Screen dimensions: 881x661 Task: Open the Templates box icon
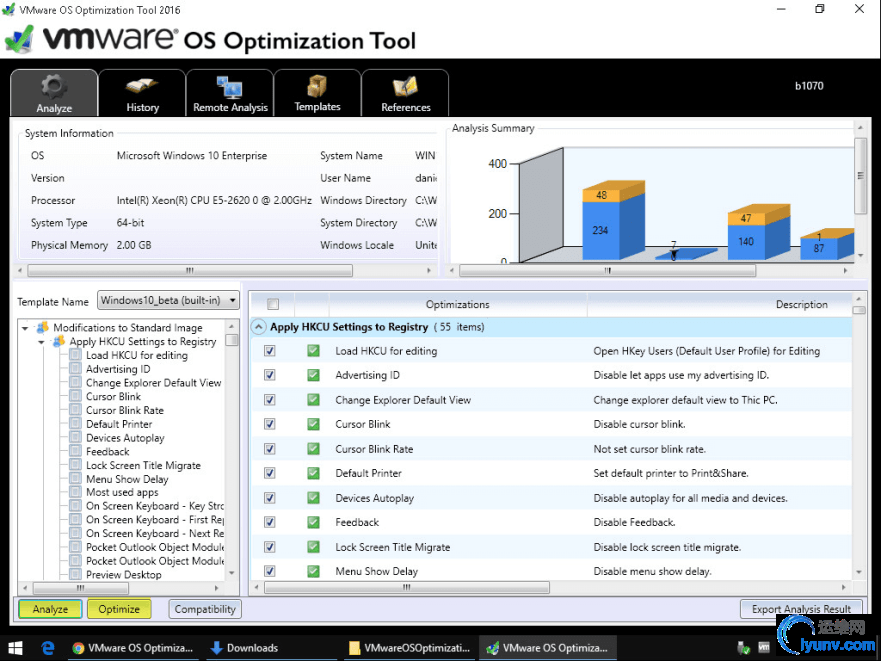pyautogui.click(x=317, y=86)
